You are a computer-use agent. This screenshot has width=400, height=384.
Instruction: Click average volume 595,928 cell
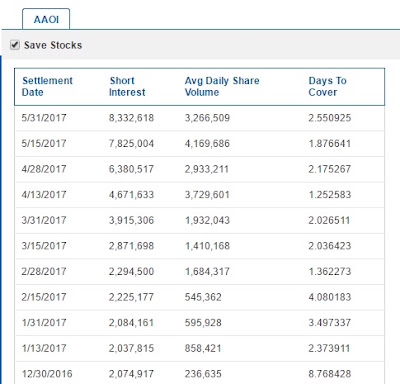(x=203, y=323)
